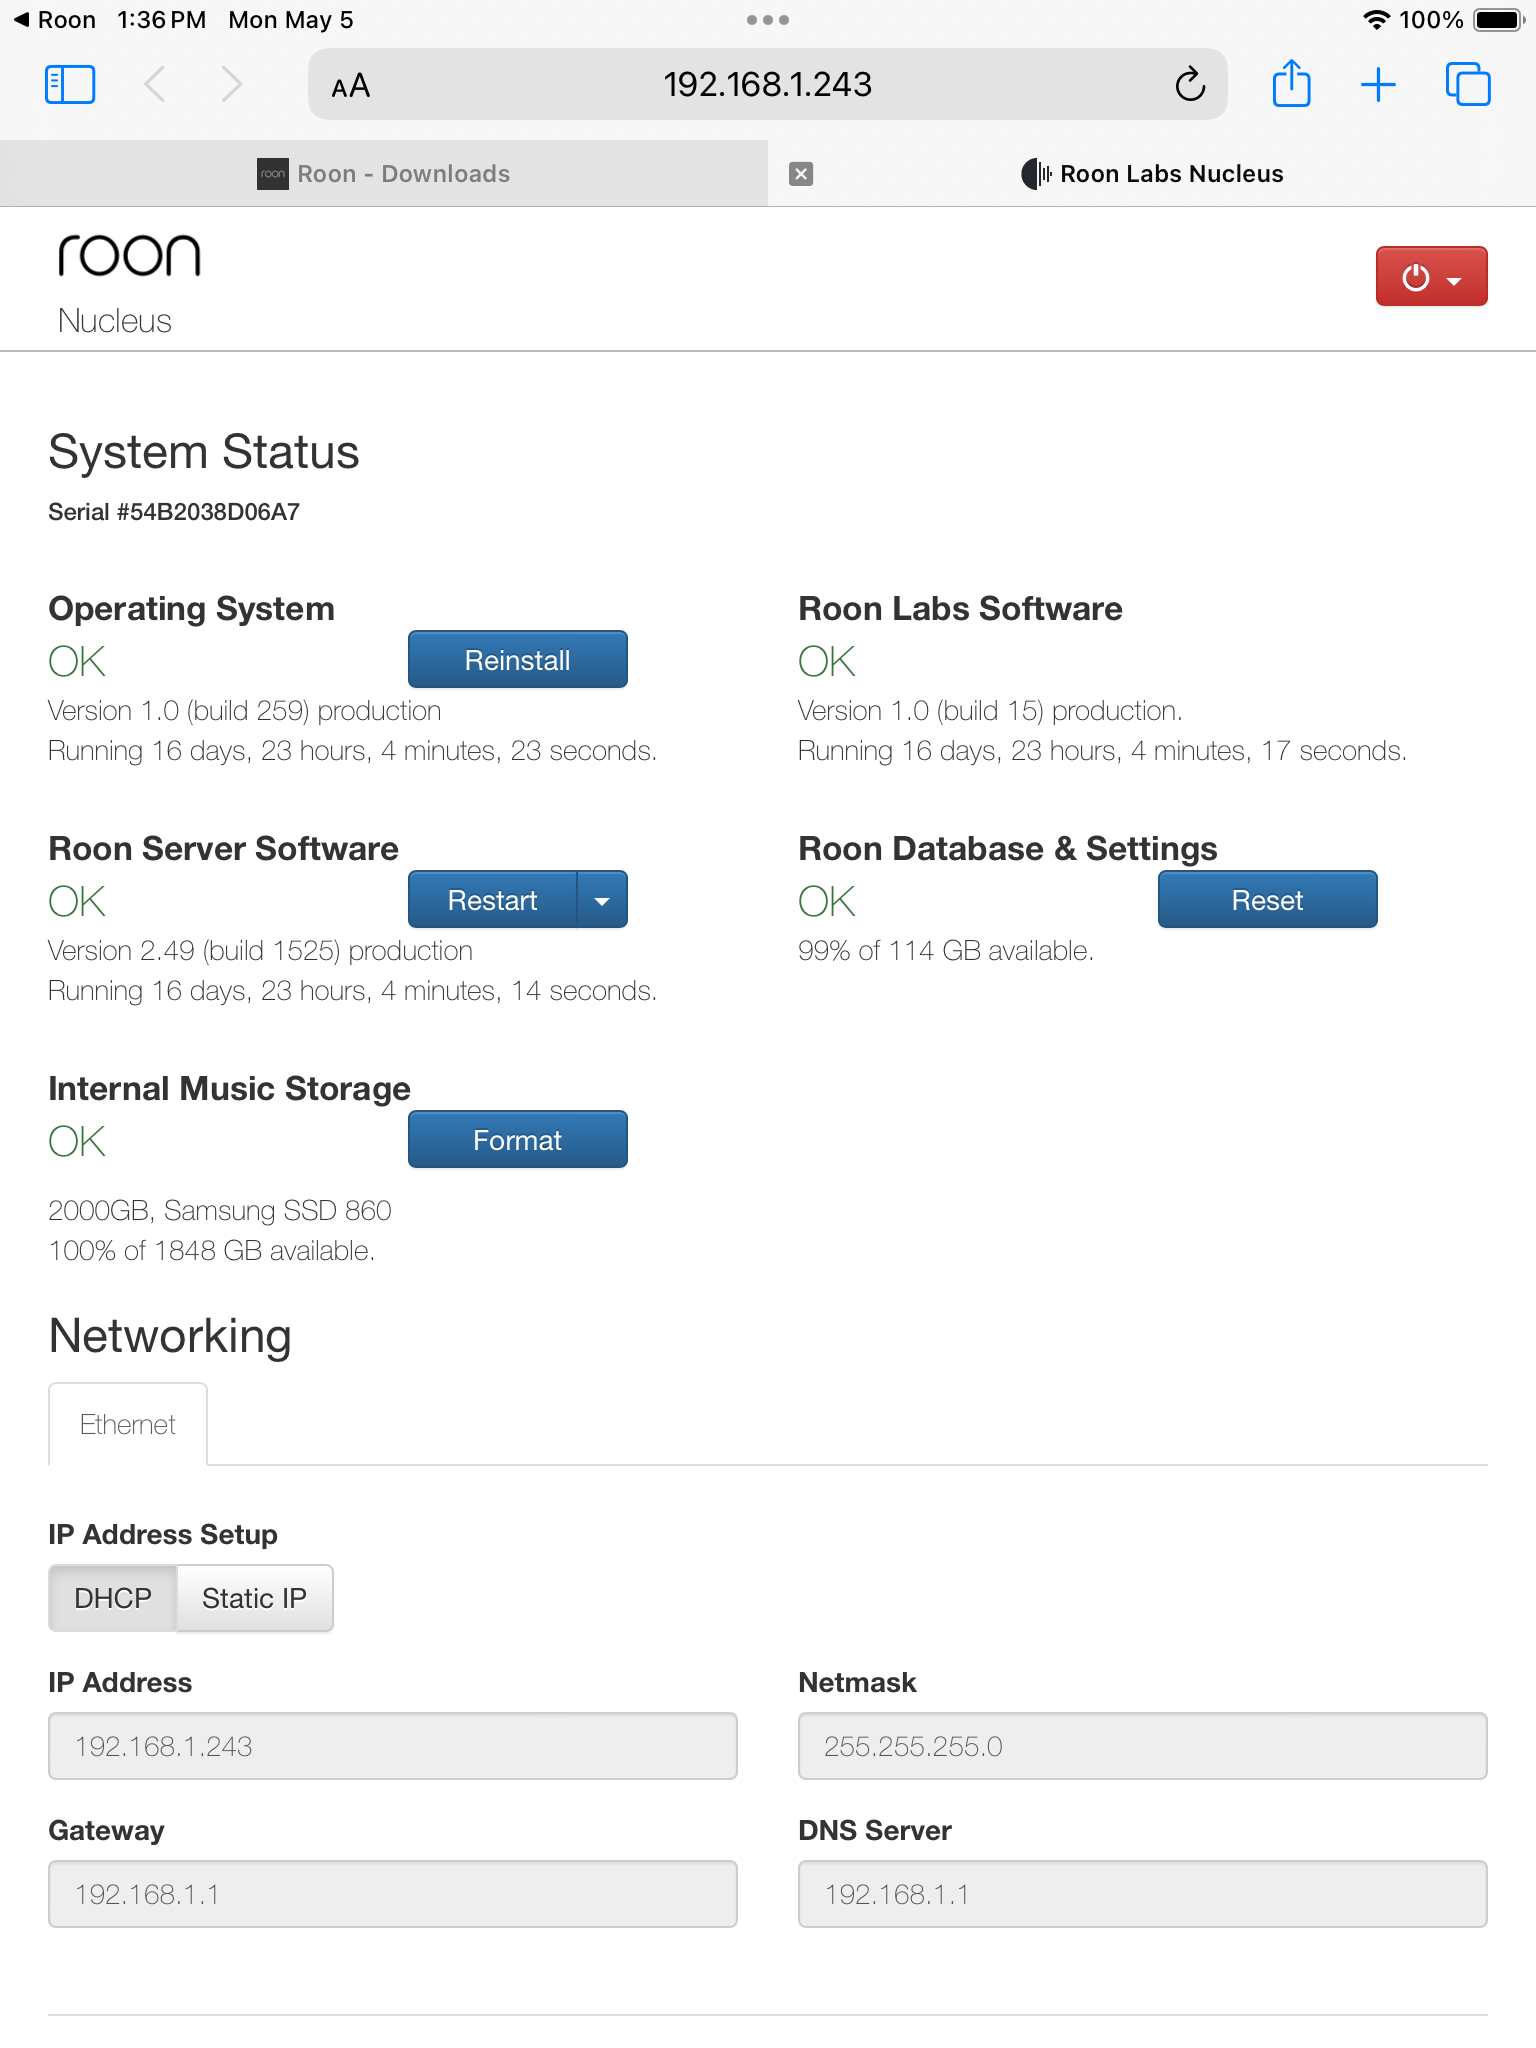Open the Safari sidebar panel
The image size is (1536, 2048).
tap(70, 85)
